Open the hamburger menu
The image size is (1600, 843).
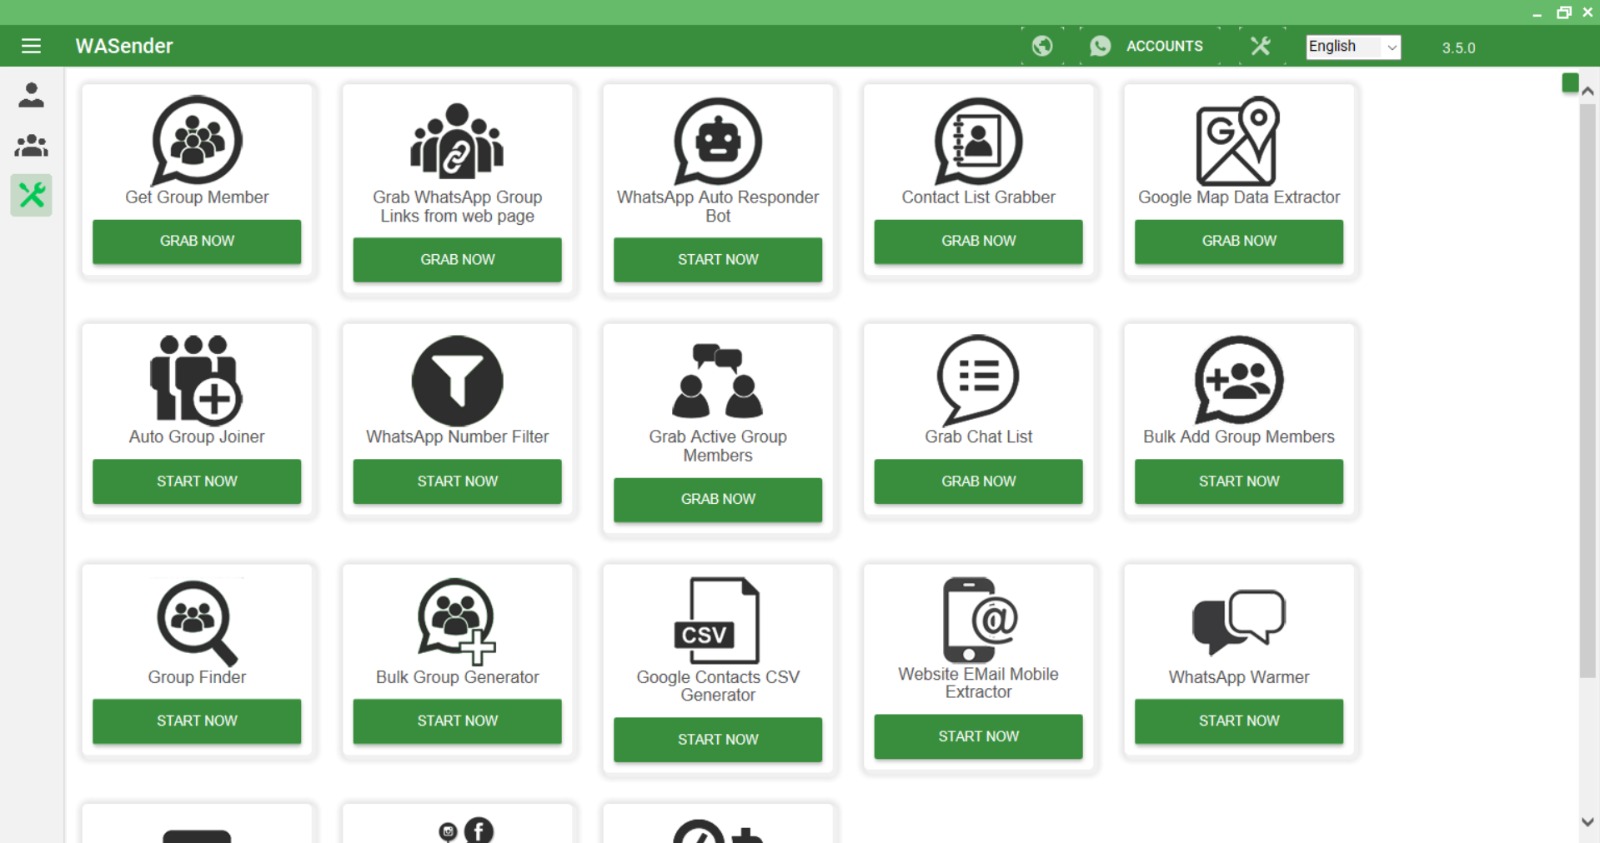tap(31, 46)
